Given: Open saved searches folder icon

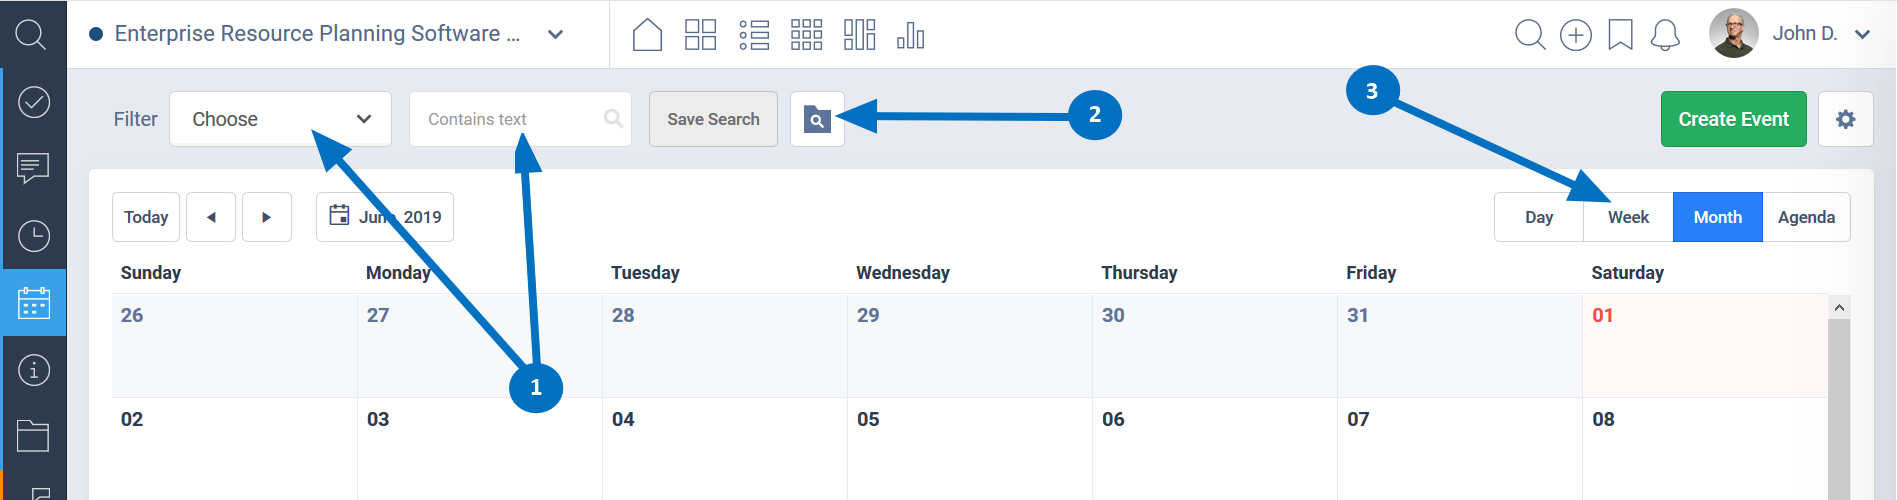Looking at the screenshot, I should (x=817, y=119).
